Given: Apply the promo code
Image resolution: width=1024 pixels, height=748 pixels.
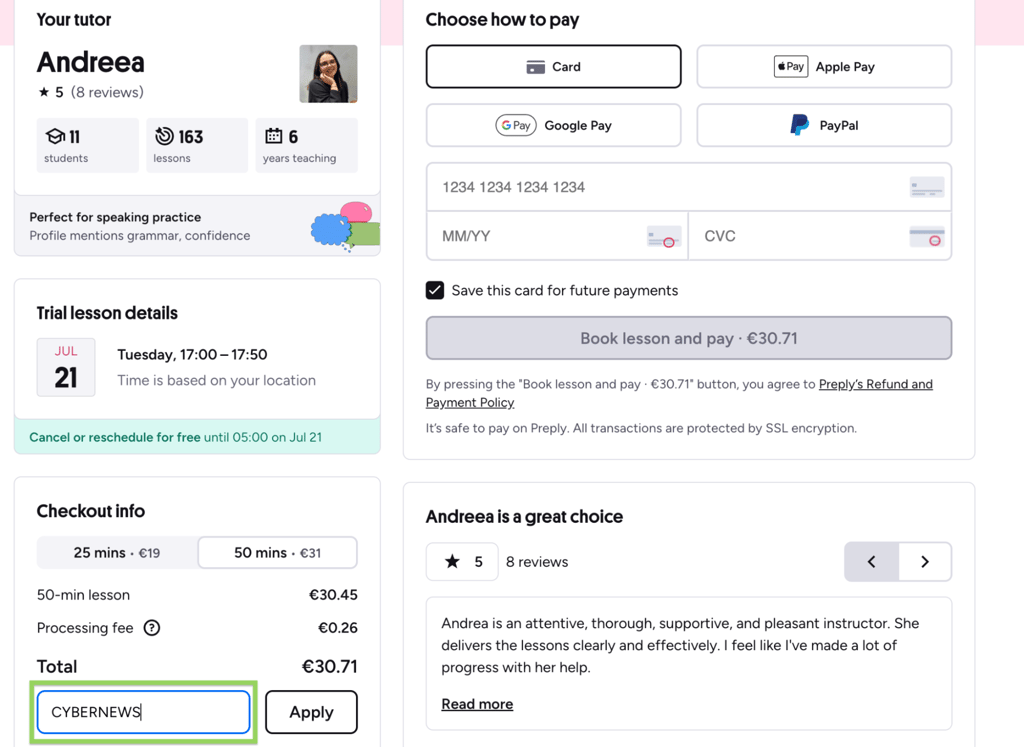Looking at the screenshot, I should tap(312, 712).
